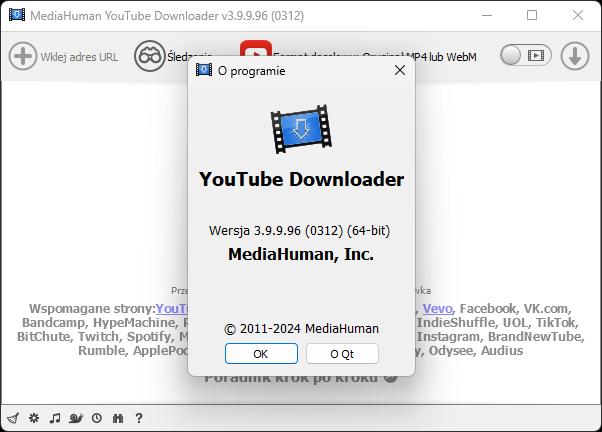Click the binoculars icon in bottom bar
Screen dimensions: 602x432
[x=118, y=418]
